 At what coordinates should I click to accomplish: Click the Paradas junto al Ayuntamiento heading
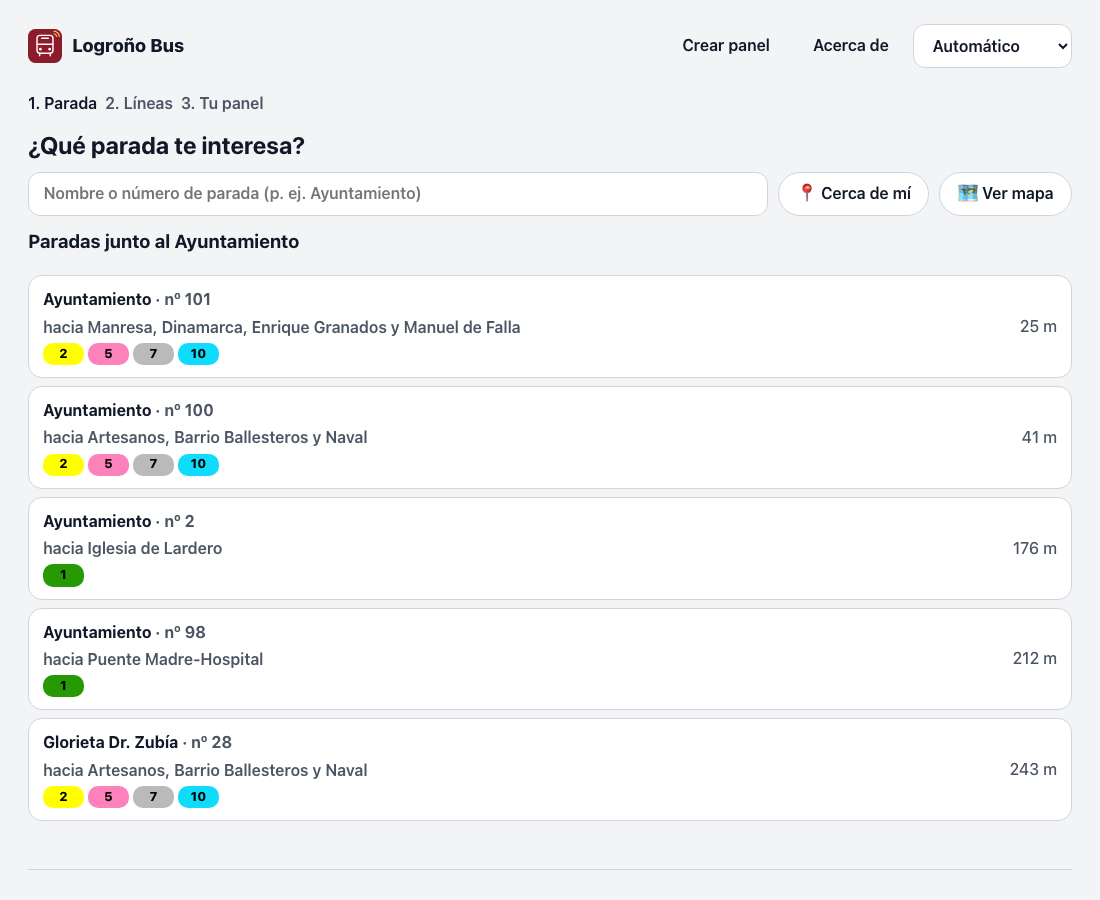coord(163,241)
